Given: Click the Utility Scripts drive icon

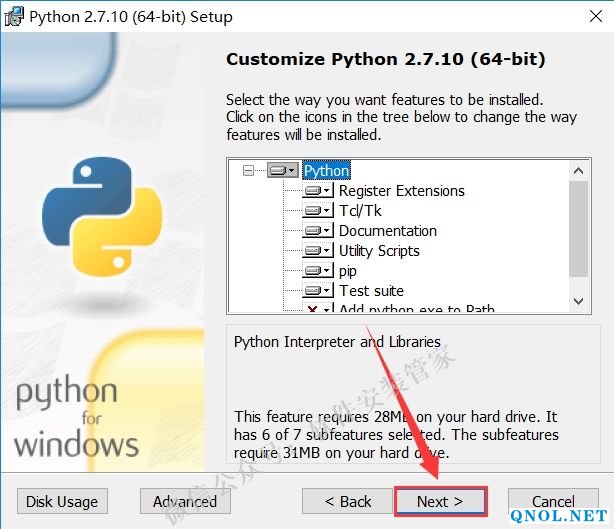Looking at the screenshot, I should click(x=318, y=251).
